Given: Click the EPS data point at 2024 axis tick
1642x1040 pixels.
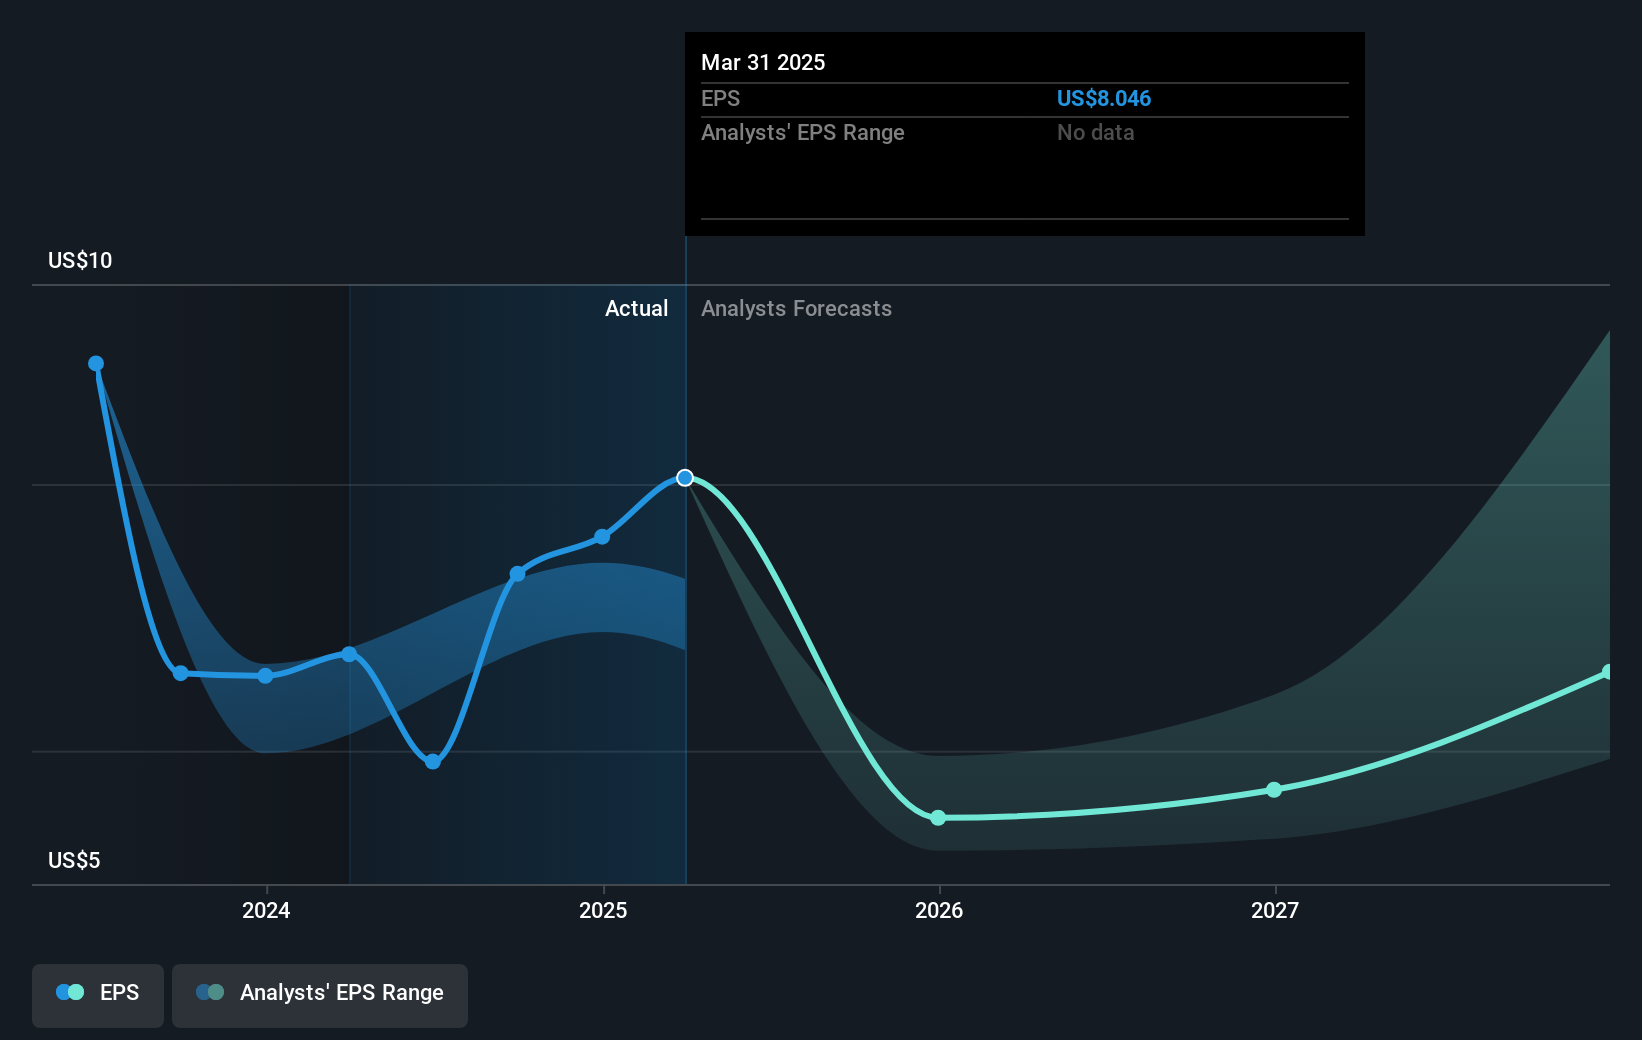Looking at the screenshot, I should click(x=265, y=676).
